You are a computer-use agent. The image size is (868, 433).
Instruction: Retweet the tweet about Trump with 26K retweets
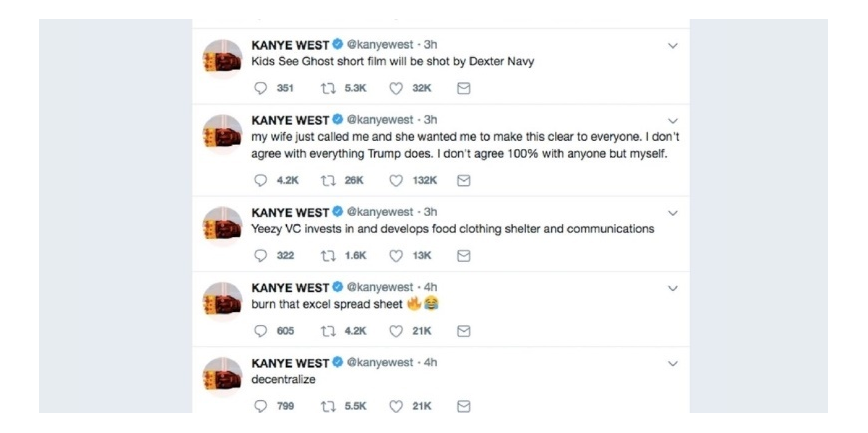(x=328, y=181)
